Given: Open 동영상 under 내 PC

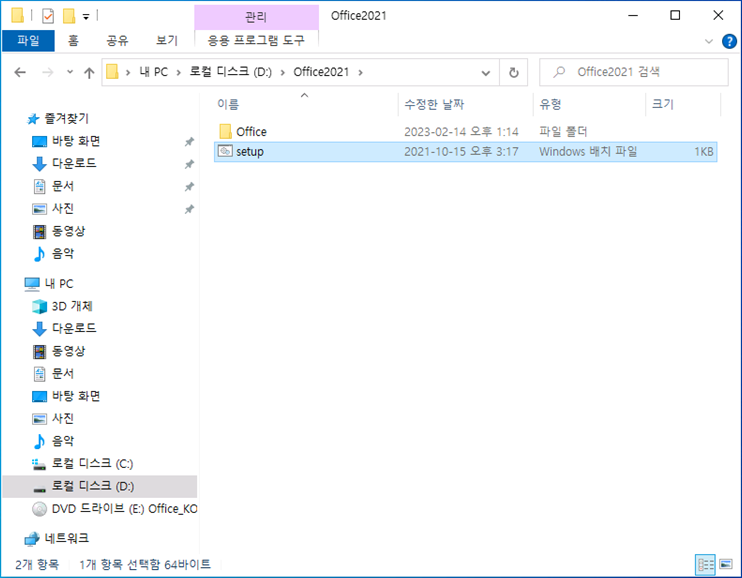Looking at the screenshot, I should 68,351.
